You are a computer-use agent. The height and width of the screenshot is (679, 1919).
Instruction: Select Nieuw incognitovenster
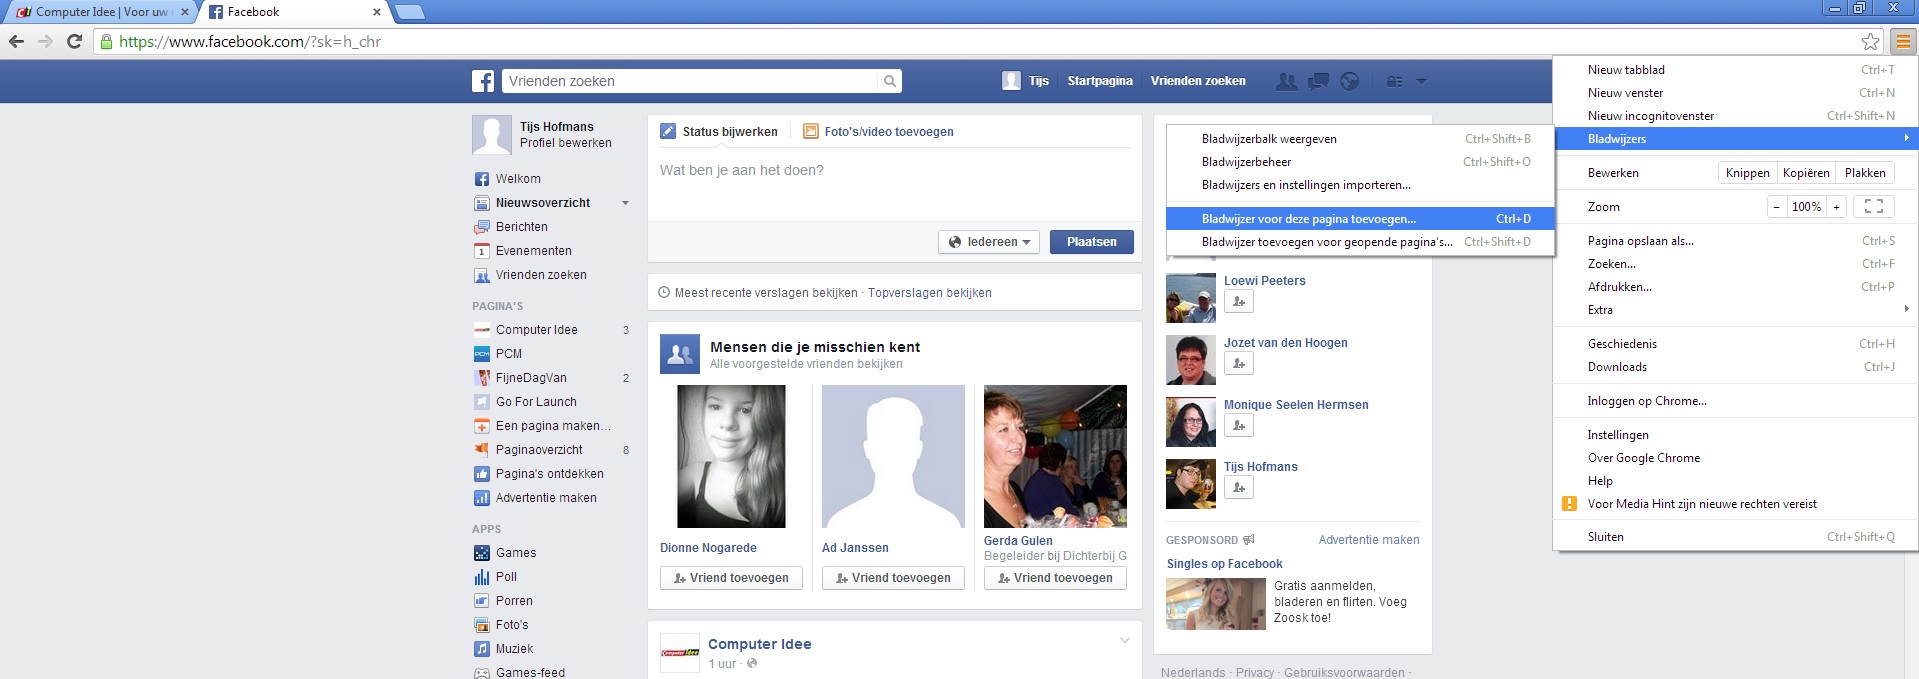click(x=1735, y=116)
